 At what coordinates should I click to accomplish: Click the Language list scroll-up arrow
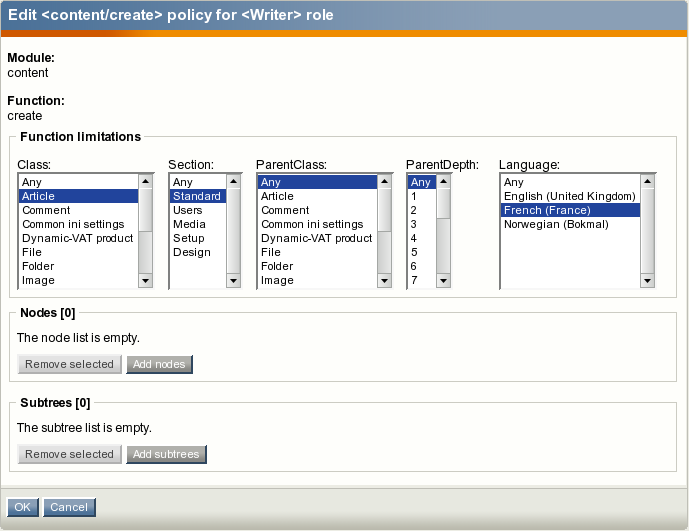pos(647,181)
